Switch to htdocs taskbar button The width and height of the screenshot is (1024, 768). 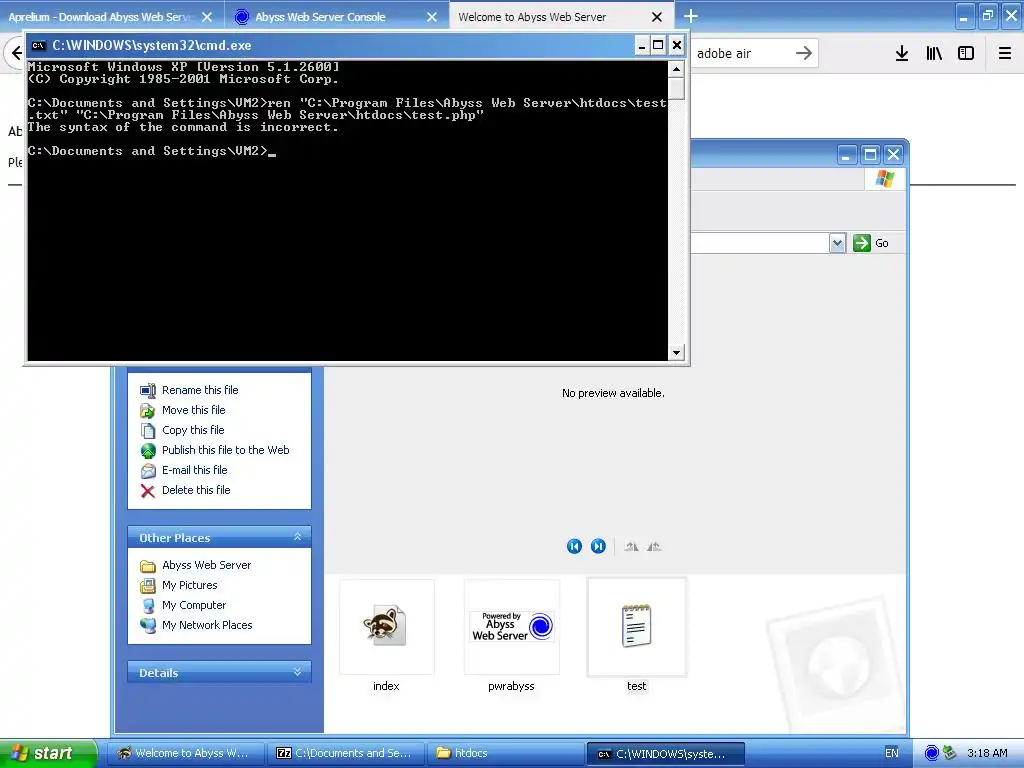506,754
